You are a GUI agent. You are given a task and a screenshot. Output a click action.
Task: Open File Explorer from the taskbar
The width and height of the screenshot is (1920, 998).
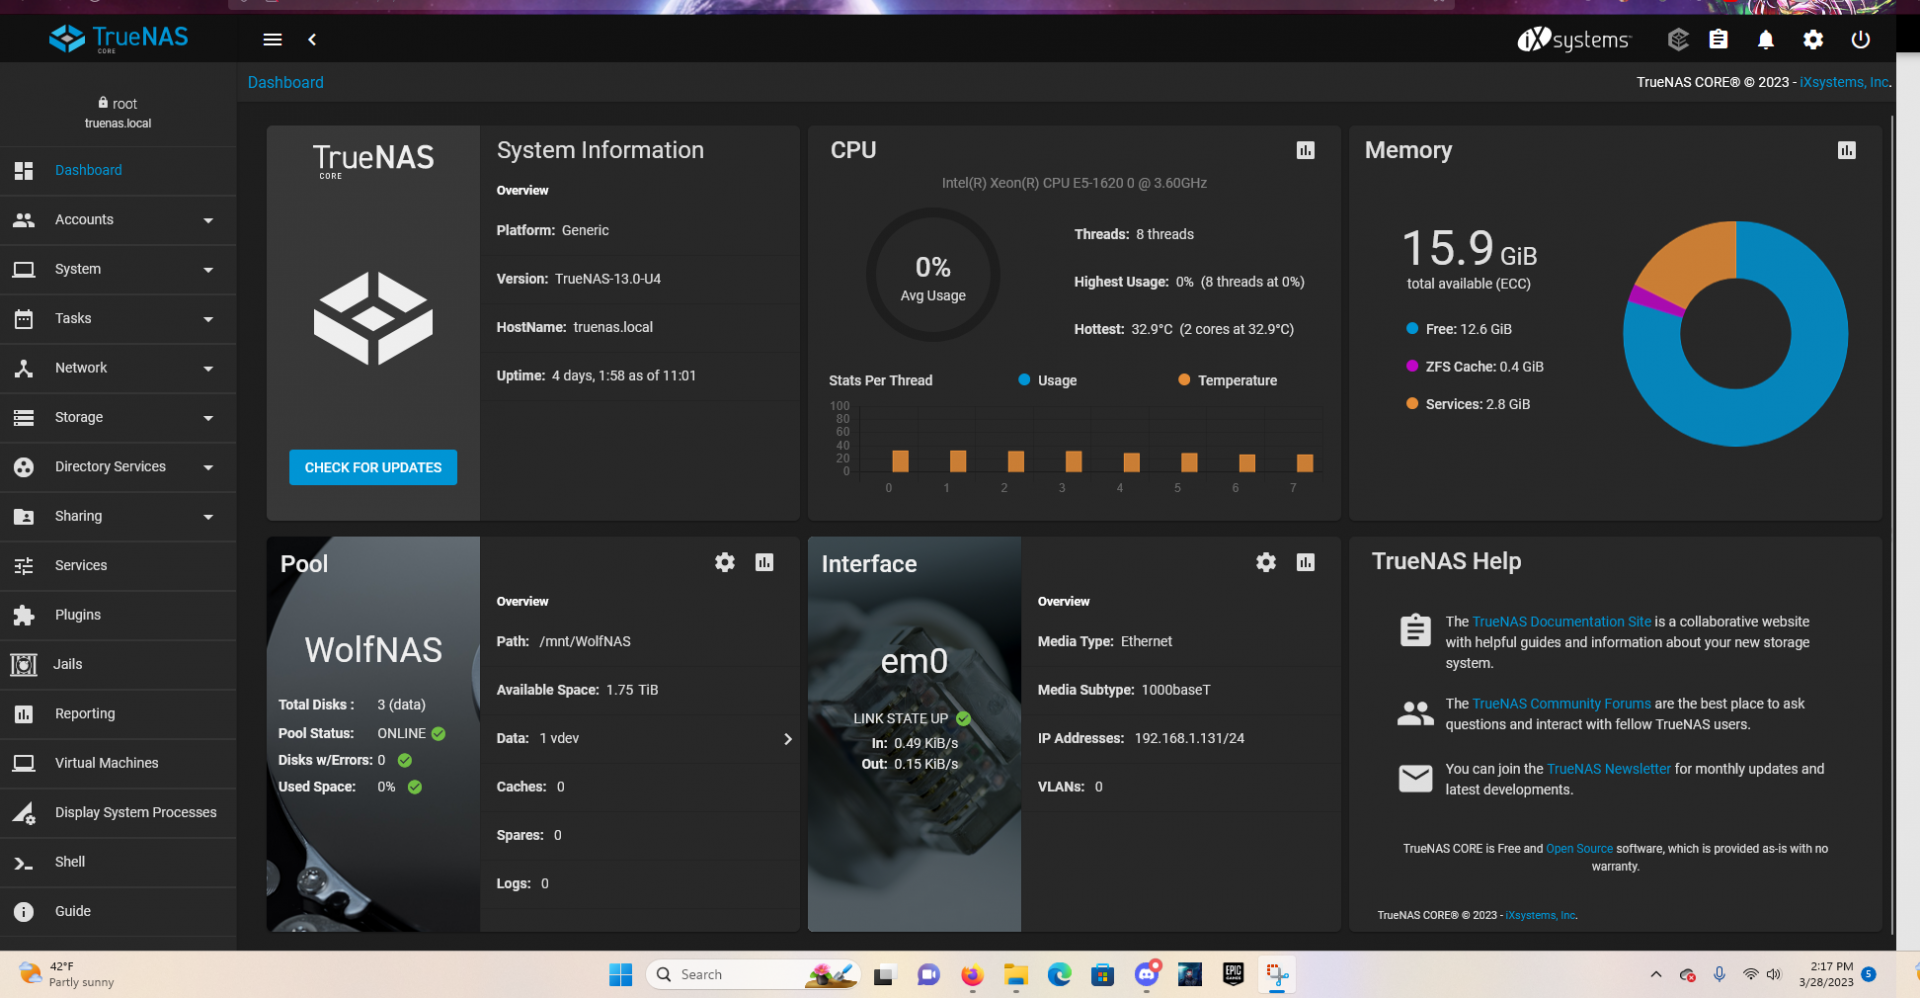click(x=1016, y=975)
